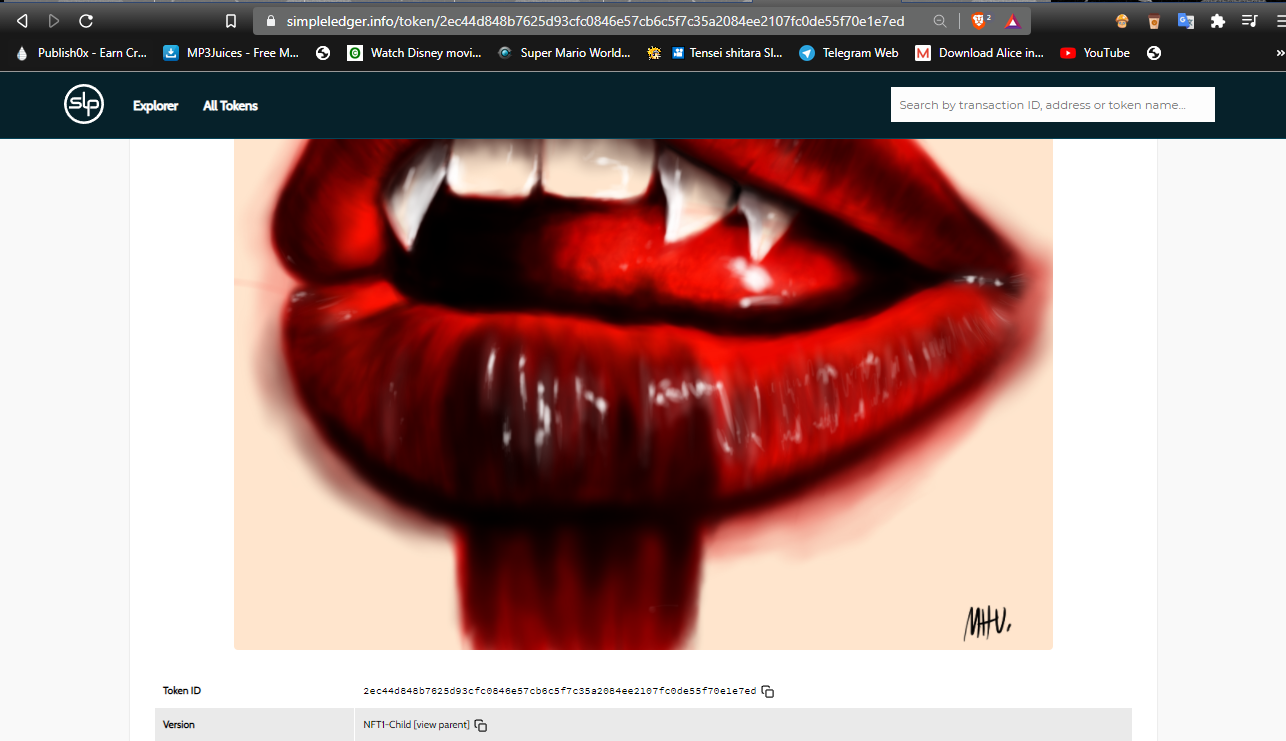Open the All Tokens page
The image size is (1286, 741).
click(230, 105)
